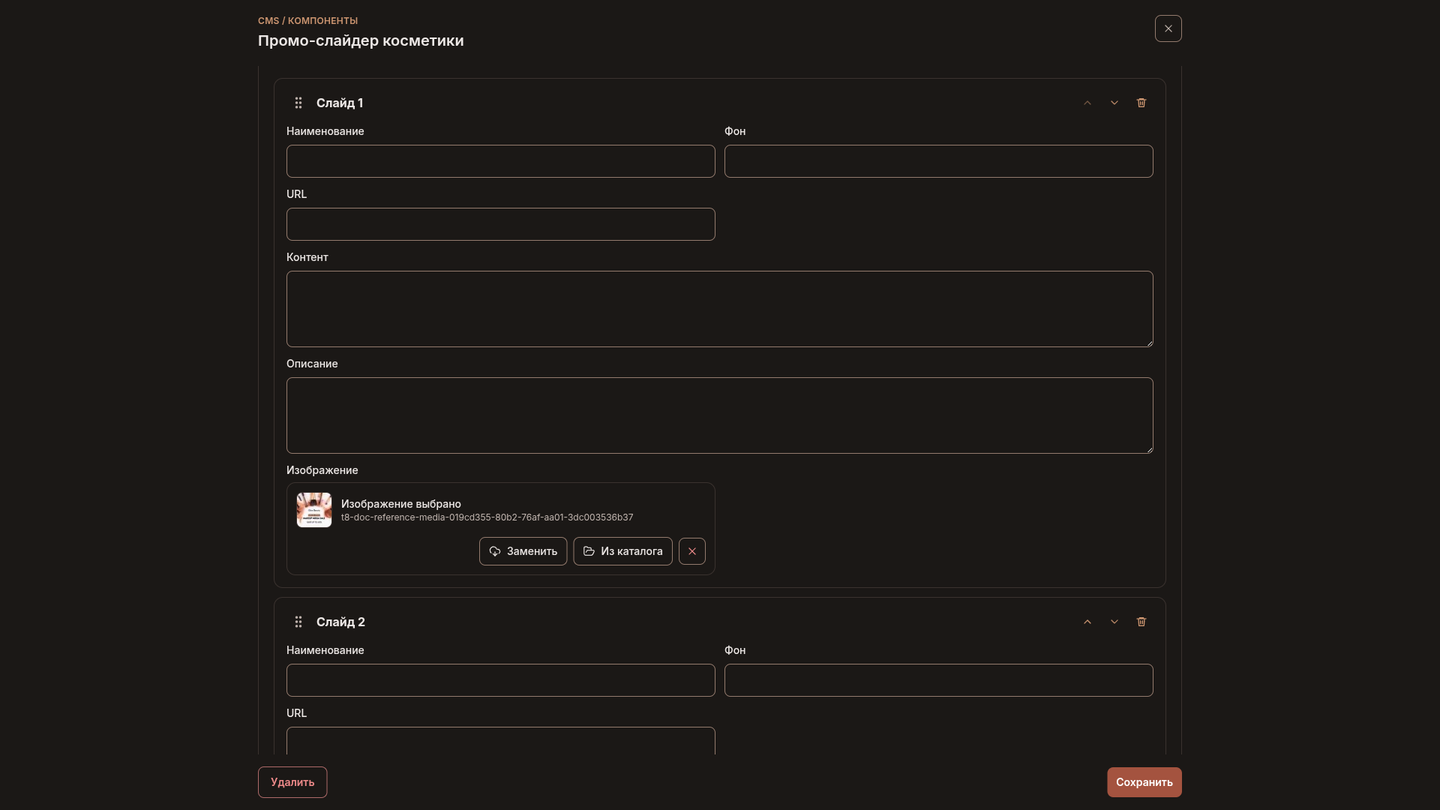Viewport: 1440px width, 810px height.
Task: Move Слайд 1 down with chevron icon
Action: [x=1114, y=103]
